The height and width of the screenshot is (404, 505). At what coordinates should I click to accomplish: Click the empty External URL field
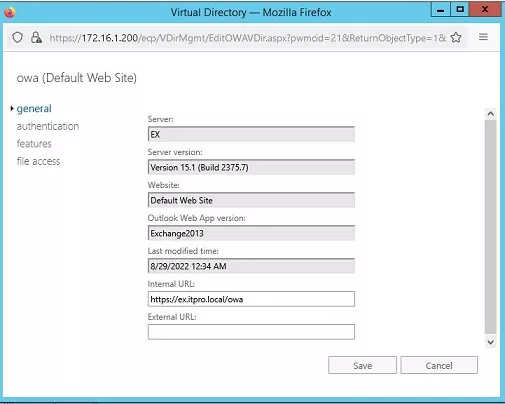pyautogui.click(x=251, y=332)
